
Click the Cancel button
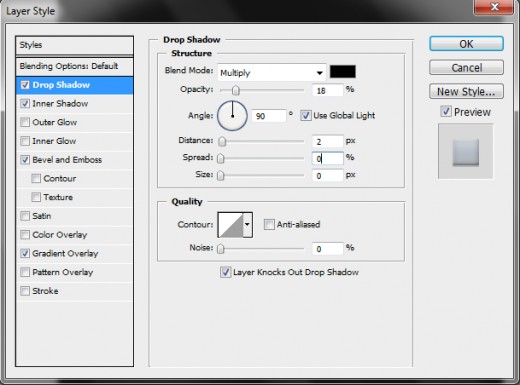[x=466, y=68]
